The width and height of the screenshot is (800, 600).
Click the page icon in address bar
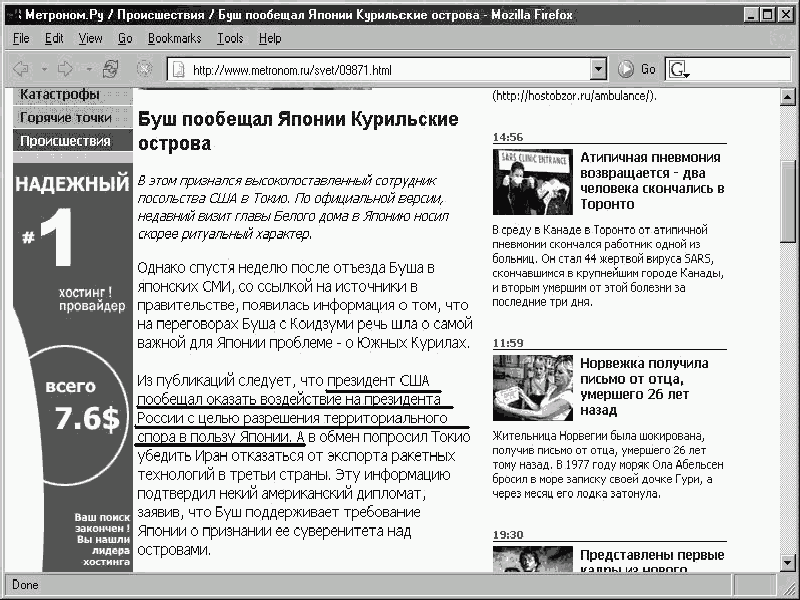click(x=179, y=70)
